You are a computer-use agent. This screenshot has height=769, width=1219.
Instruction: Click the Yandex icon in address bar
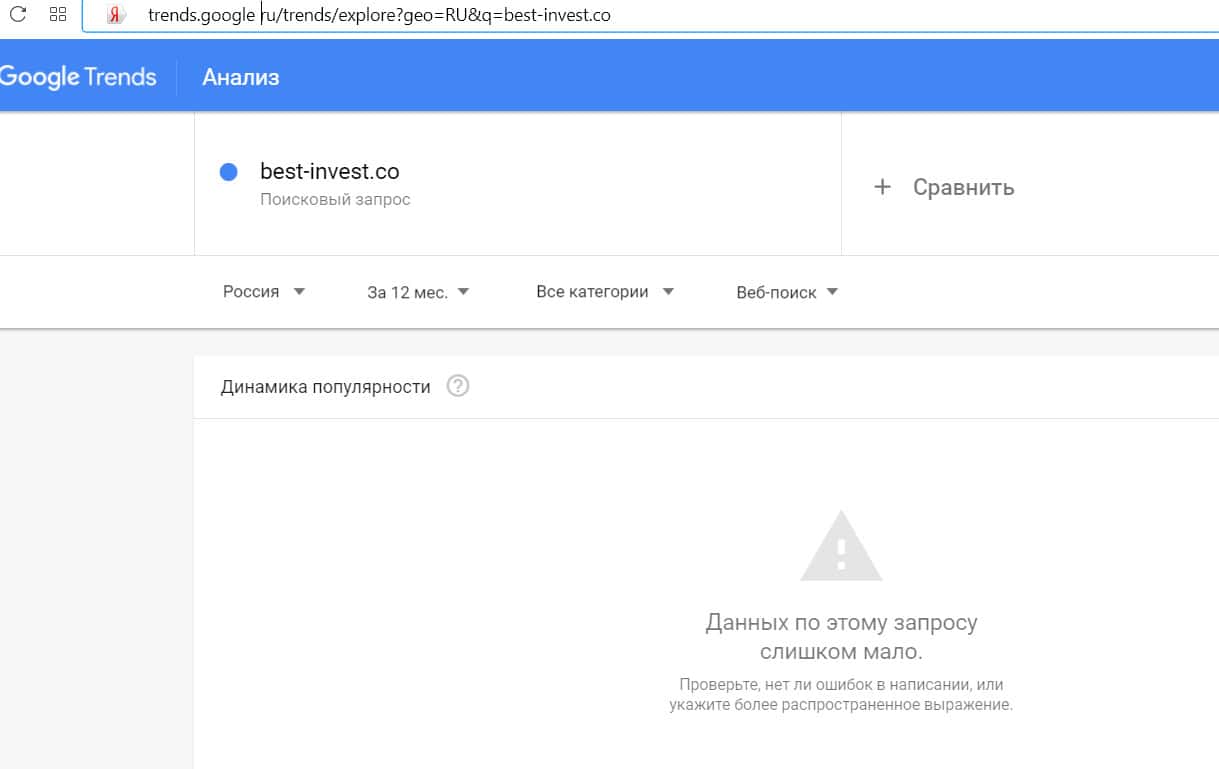[x=117, y=15]
